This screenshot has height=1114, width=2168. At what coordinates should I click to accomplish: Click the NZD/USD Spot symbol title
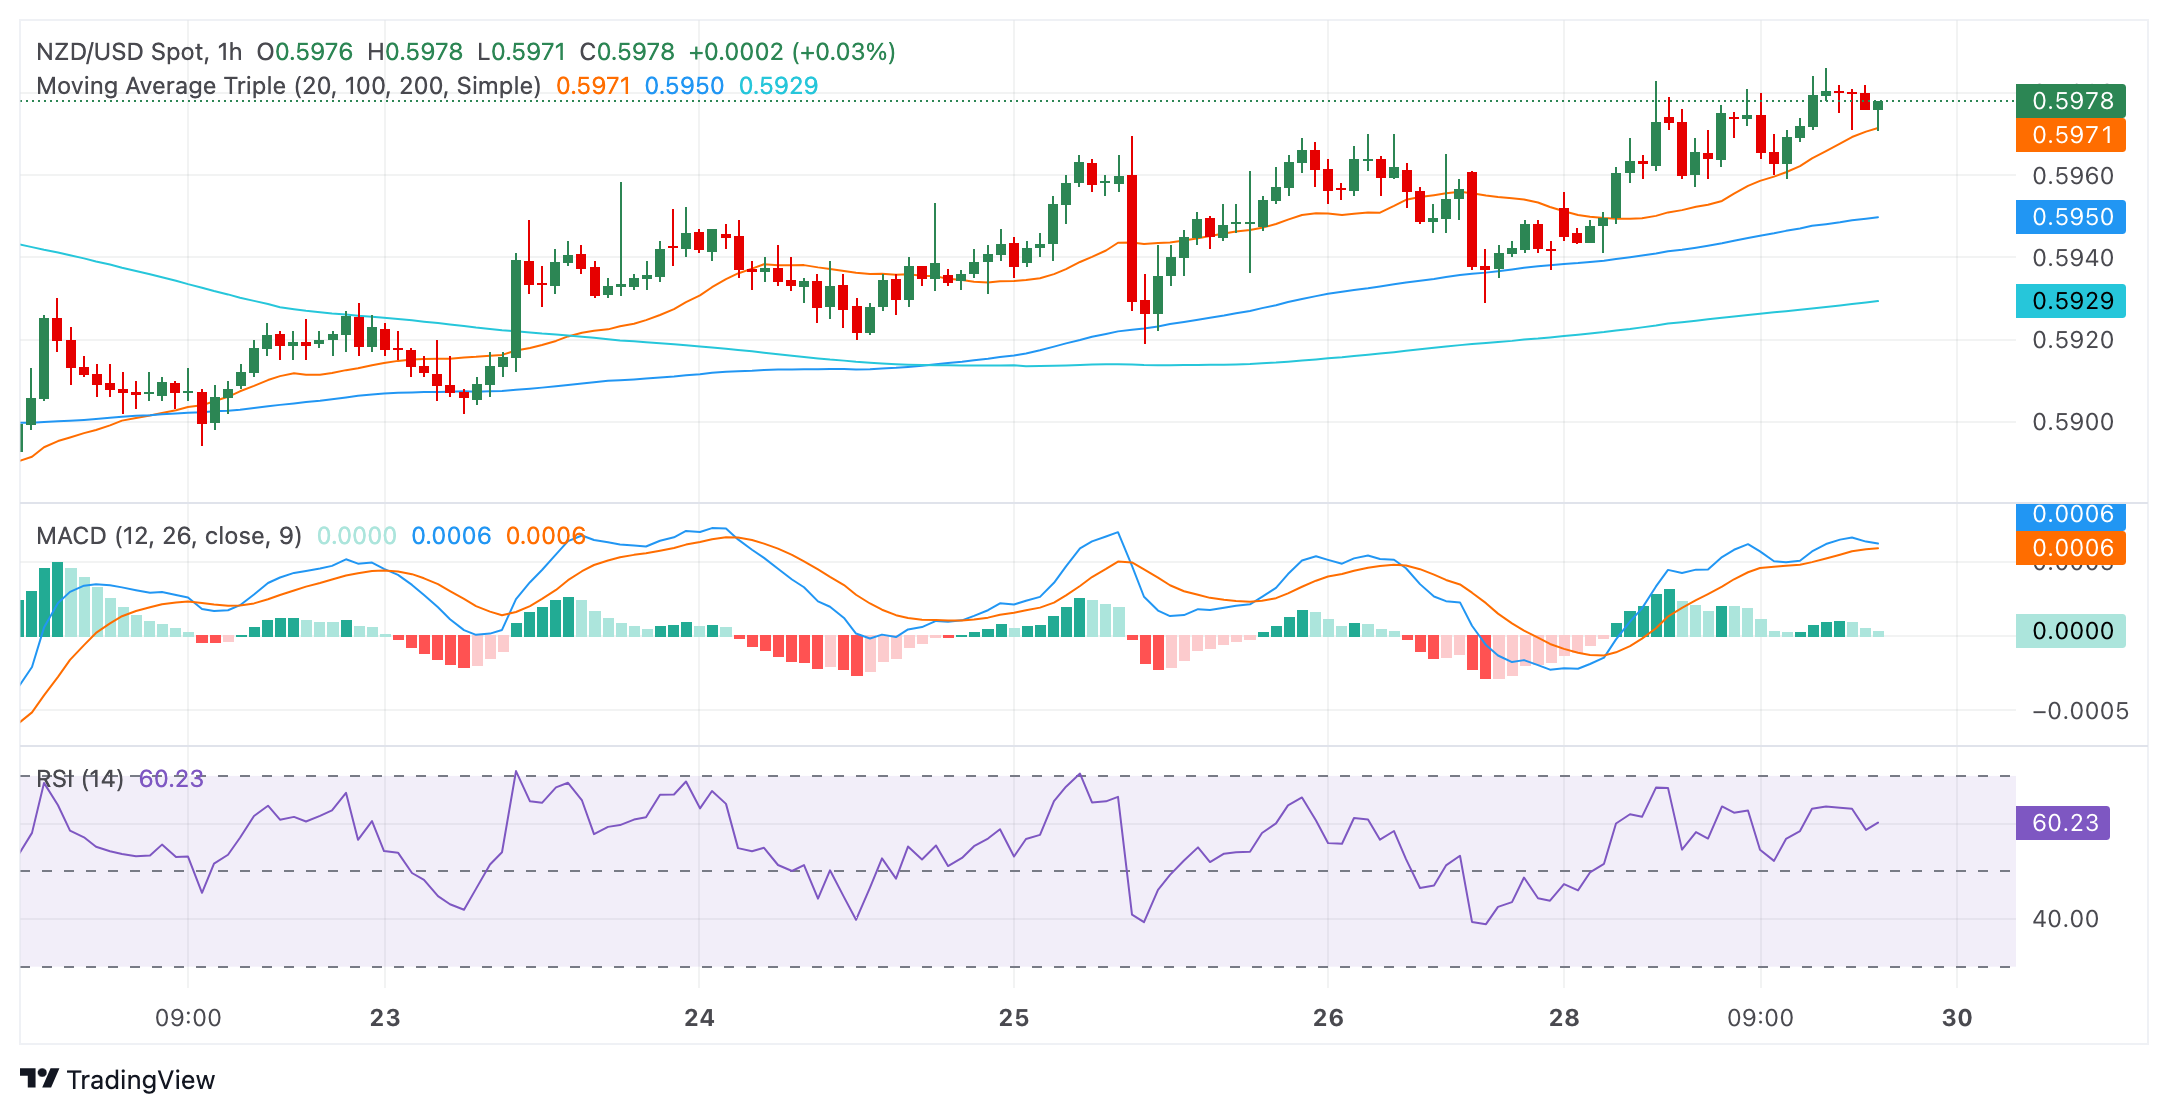click(x=121, y=52)
